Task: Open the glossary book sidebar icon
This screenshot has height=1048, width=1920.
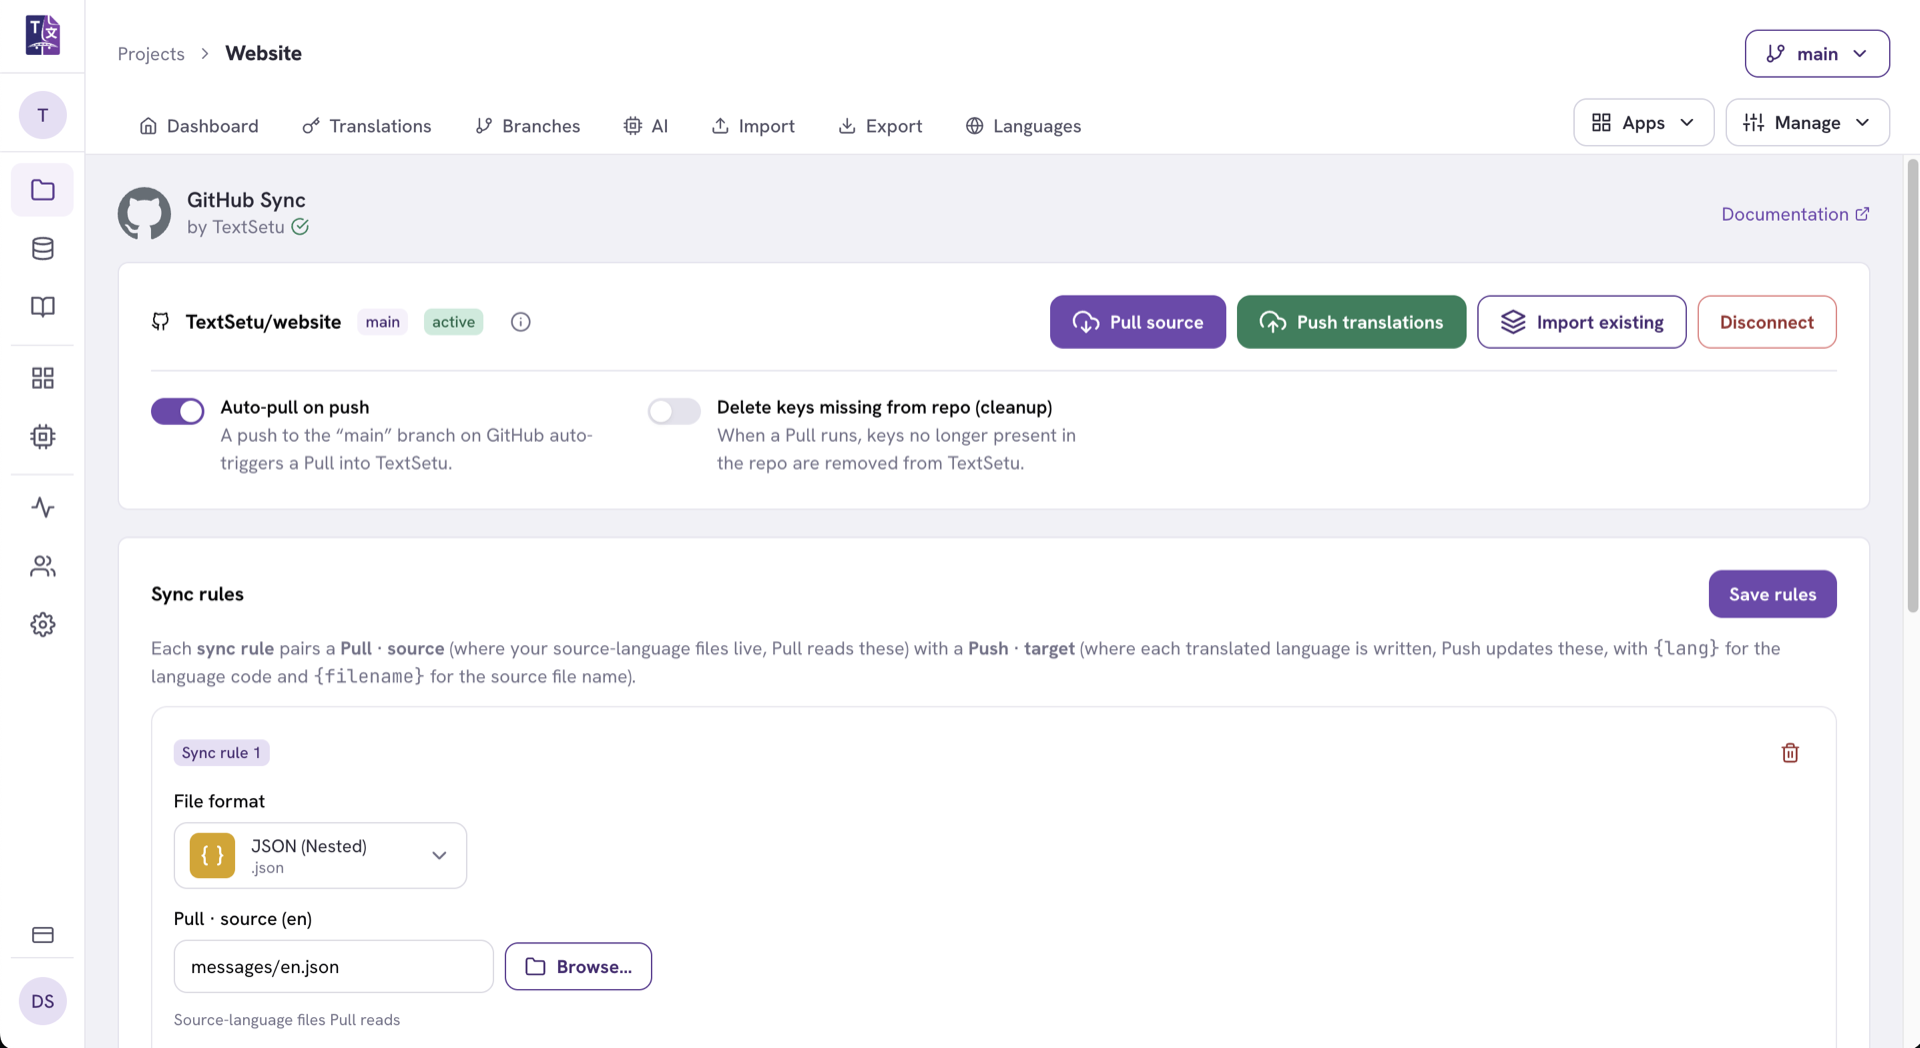Action: (x=42, y=306)
